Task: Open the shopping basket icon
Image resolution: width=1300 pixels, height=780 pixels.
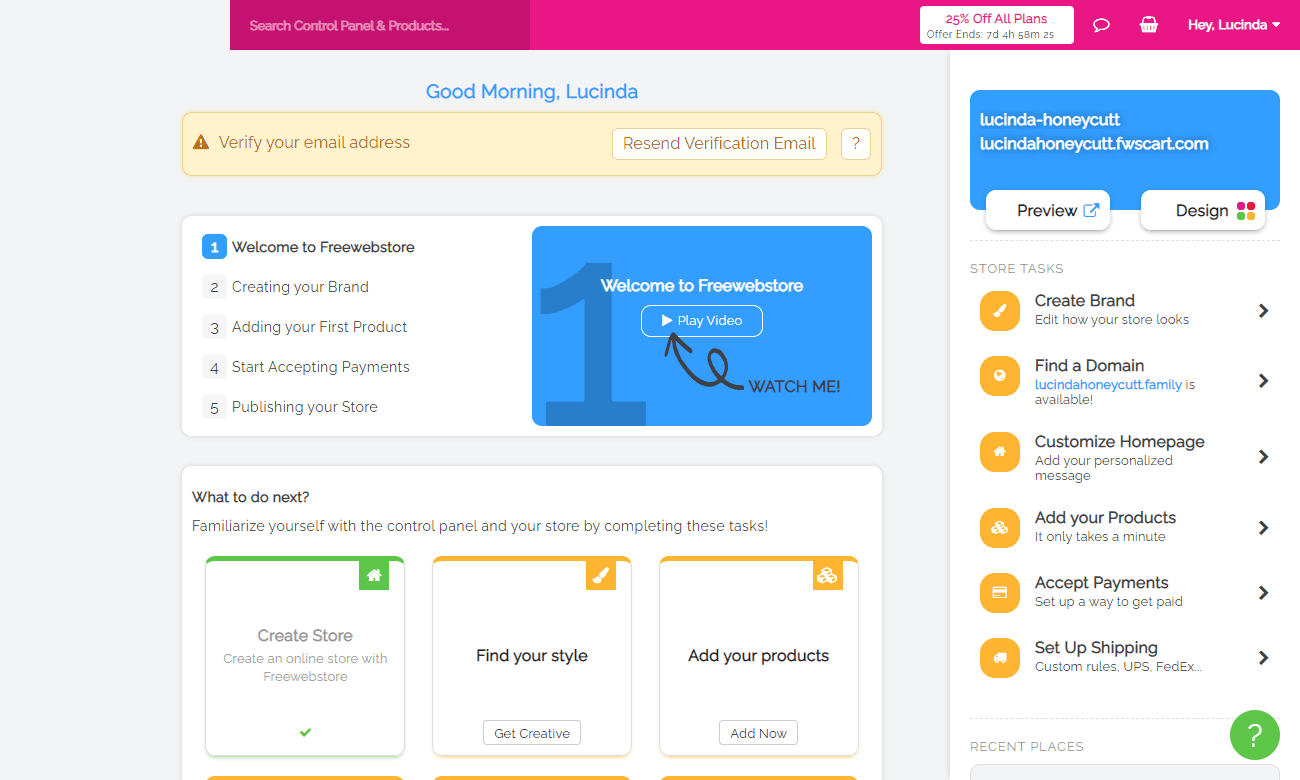Action: (x=1149, y=25)
